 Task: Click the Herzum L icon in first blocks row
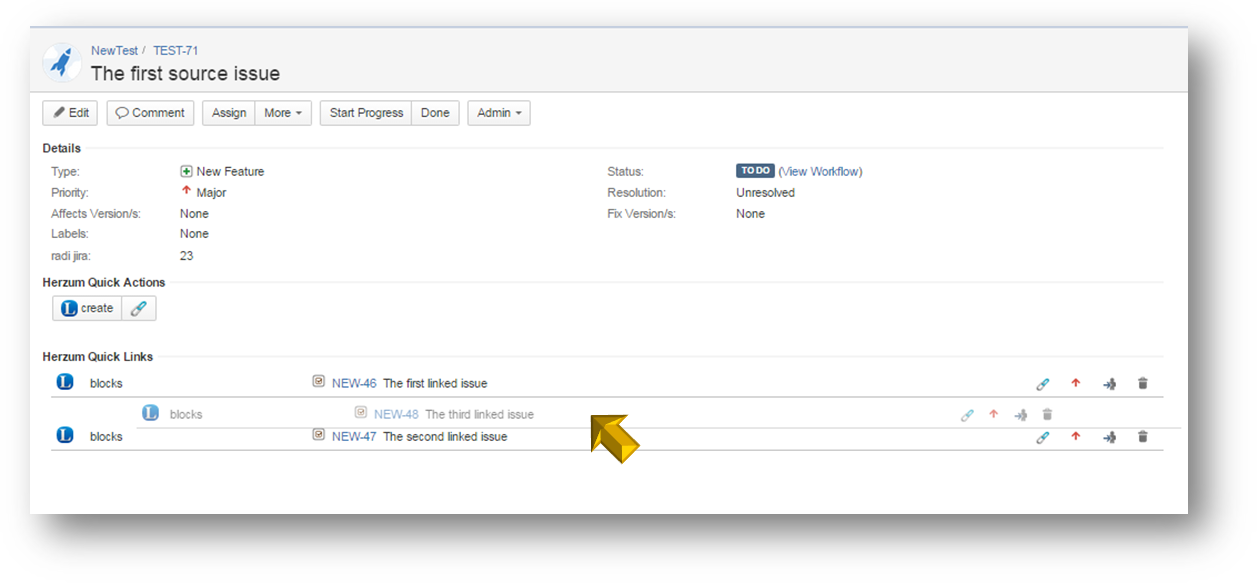(65, 382)
